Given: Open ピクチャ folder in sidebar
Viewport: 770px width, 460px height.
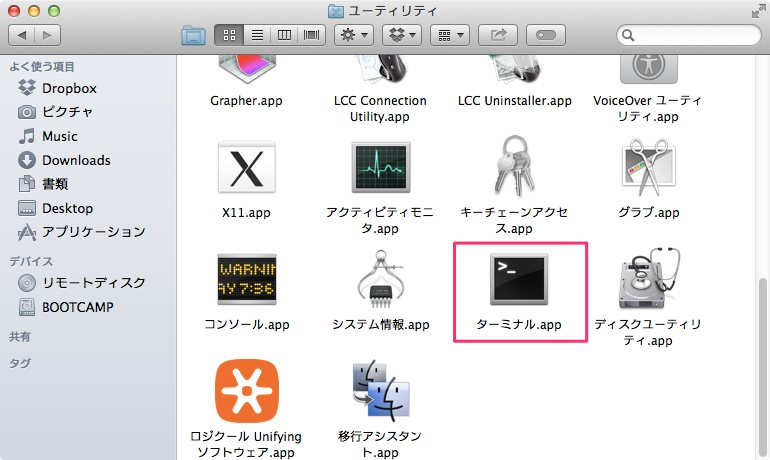Looking at the screenshot, I should pos(55,112).
